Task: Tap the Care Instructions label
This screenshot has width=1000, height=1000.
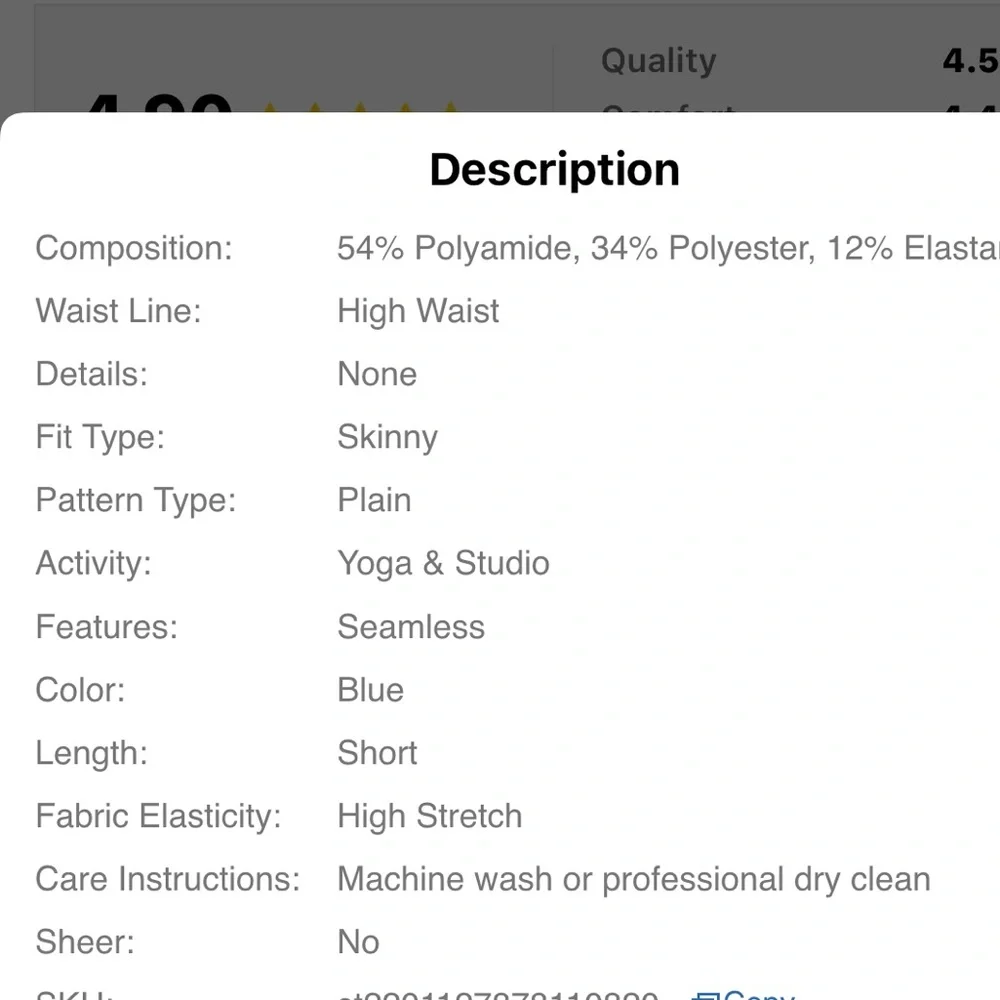Action: point(167,879)
